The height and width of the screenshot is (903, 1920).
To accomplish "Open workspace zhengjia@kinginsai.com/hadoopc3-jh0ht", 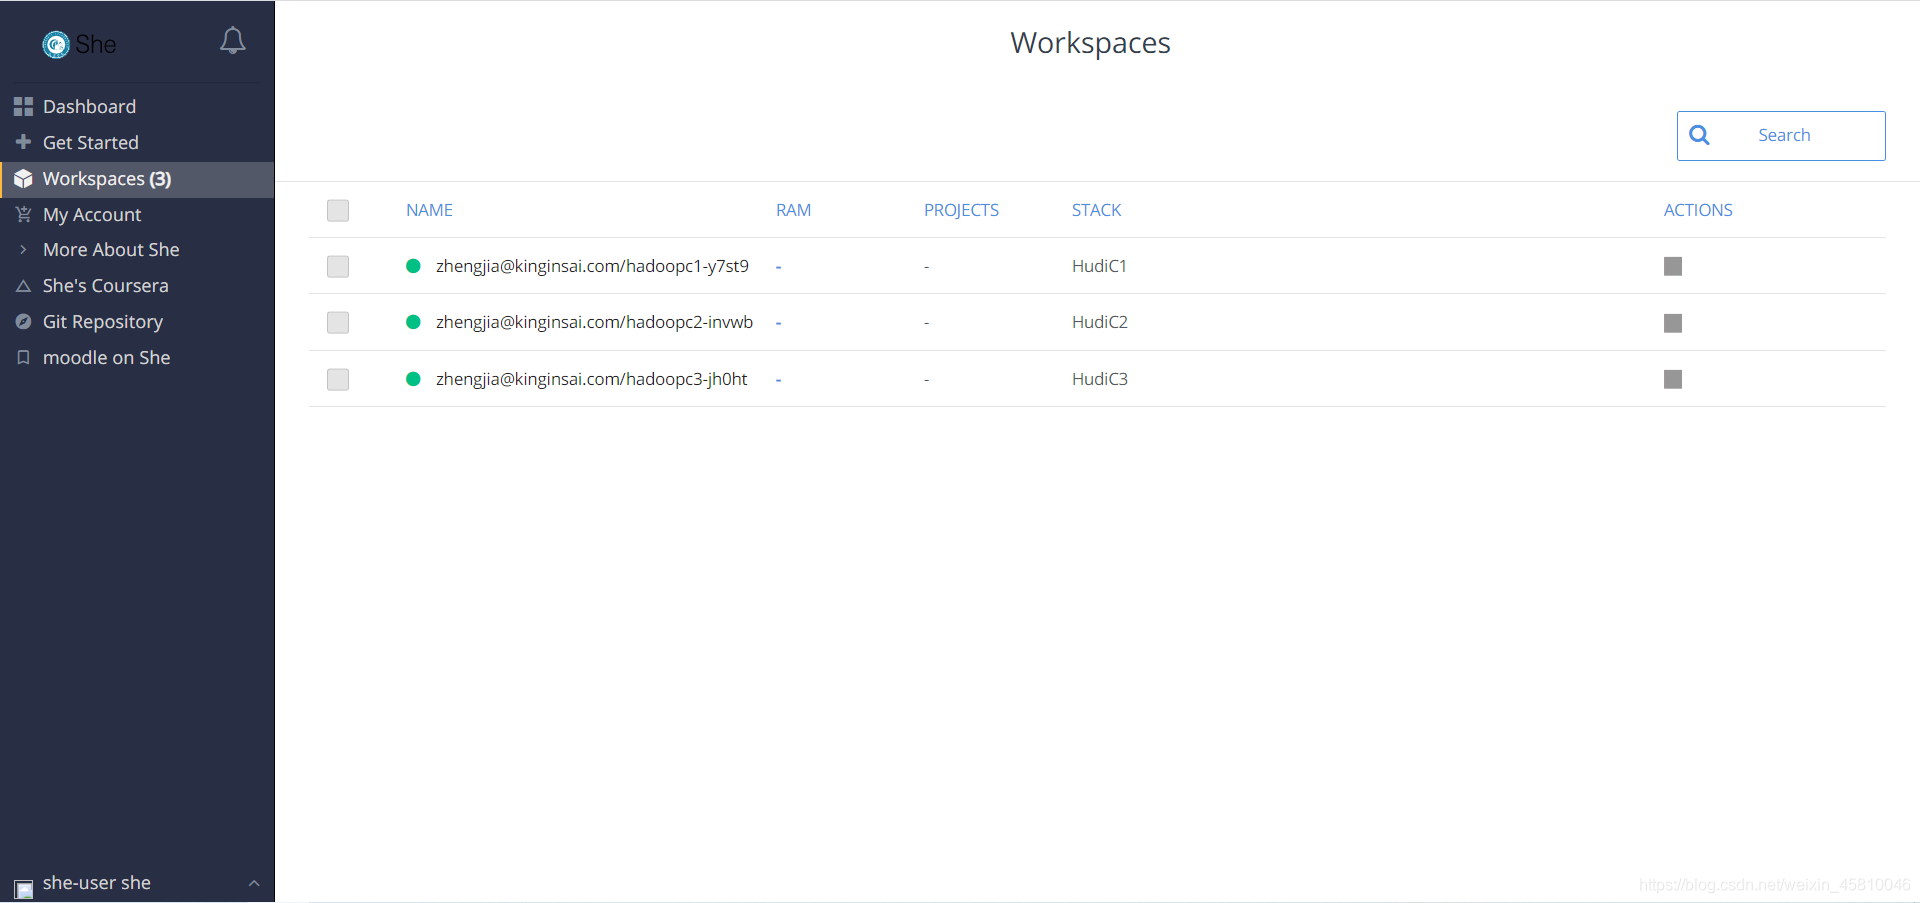I will pos(591,379).
